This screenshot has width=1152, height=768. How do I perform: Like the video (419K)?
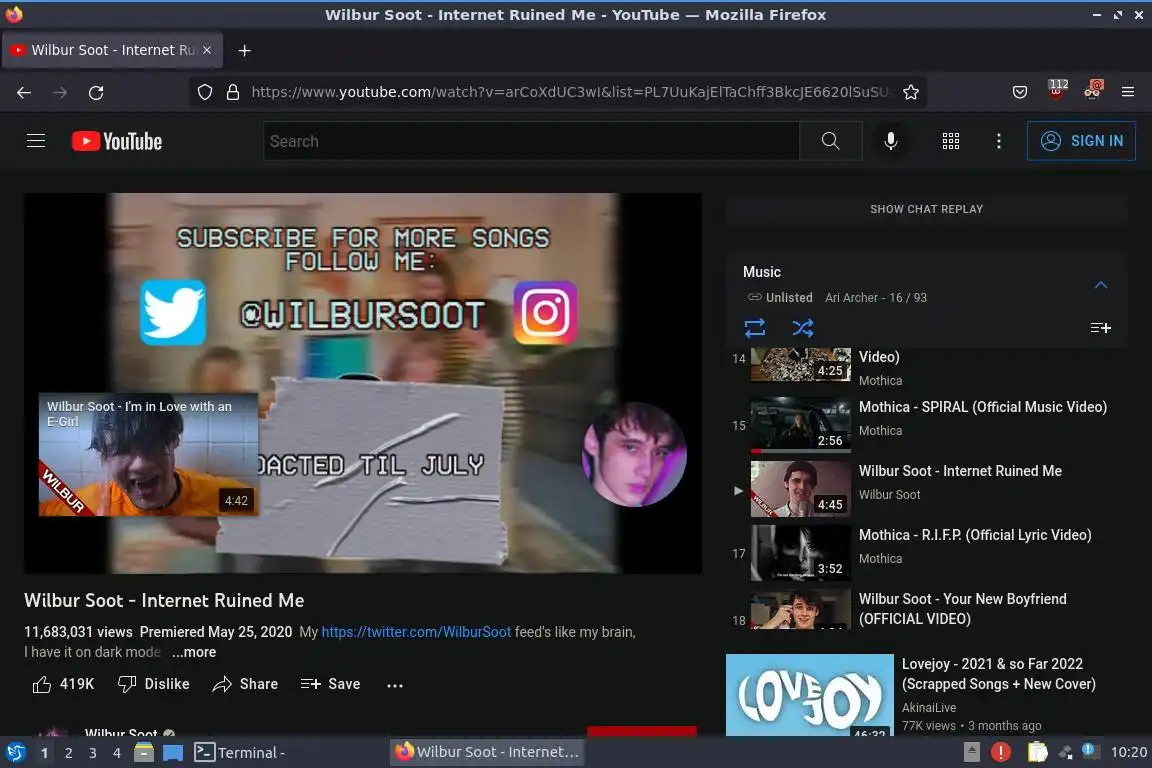64,684
